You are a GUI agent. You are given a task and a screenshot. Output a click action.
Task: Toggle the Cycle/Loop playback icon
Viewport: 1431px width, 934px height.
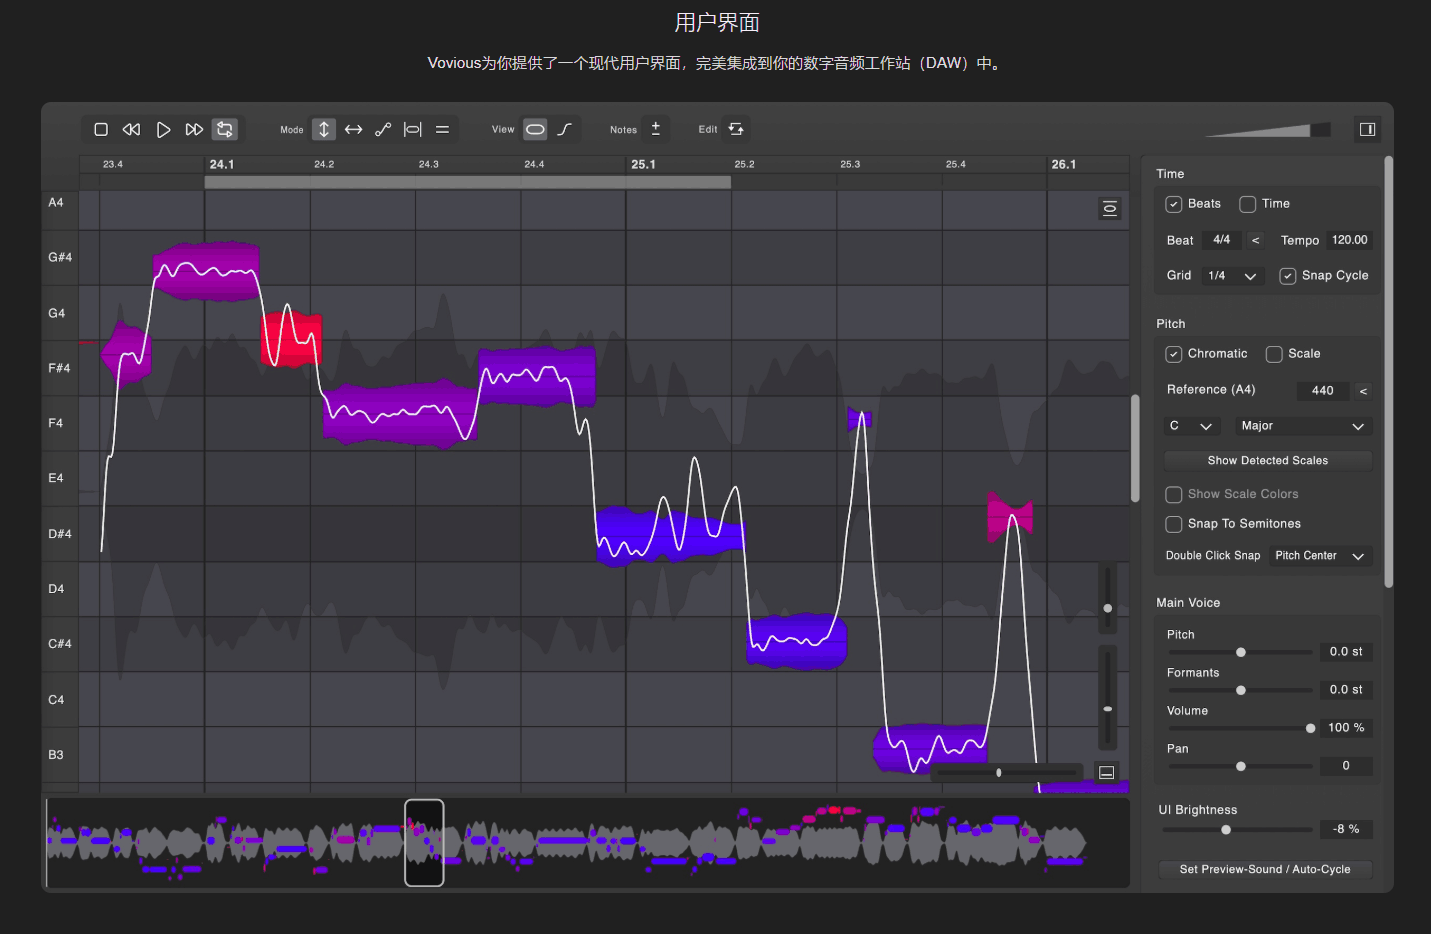(x=225, y=129)
